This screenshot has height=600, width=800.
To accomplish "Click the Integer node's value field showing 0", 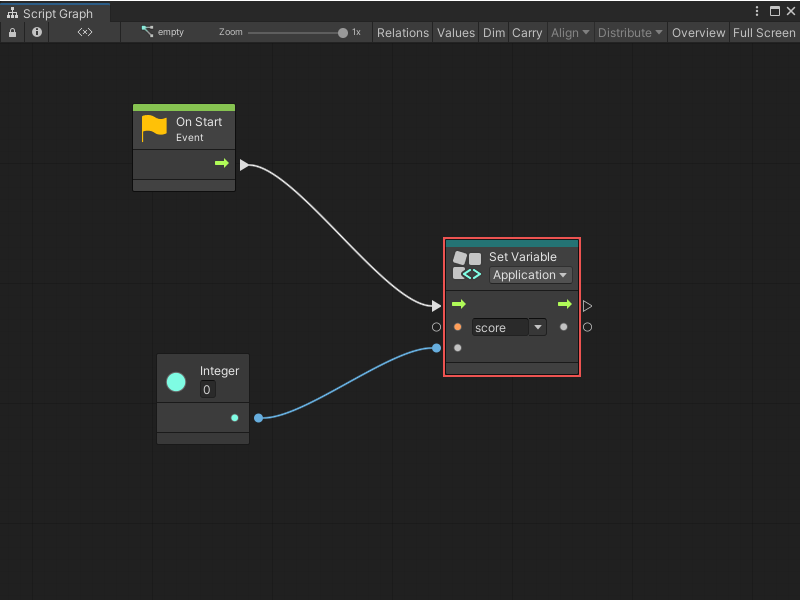I will [x=206, y=389].
